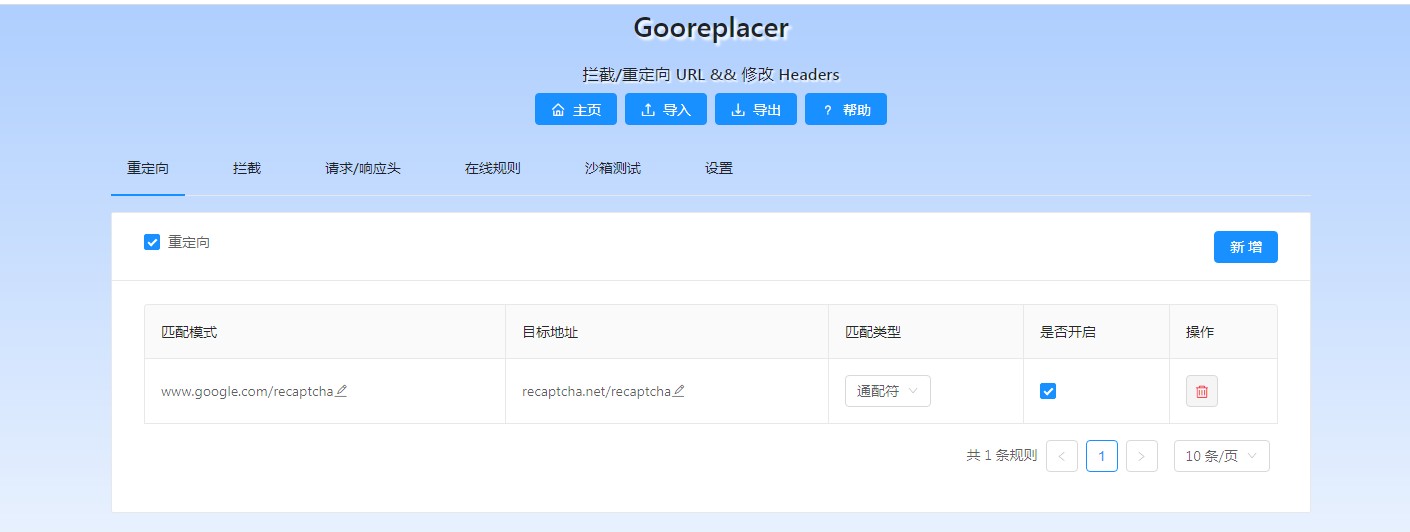
Task: Click the next page arrow
Action: point(1142,456)
